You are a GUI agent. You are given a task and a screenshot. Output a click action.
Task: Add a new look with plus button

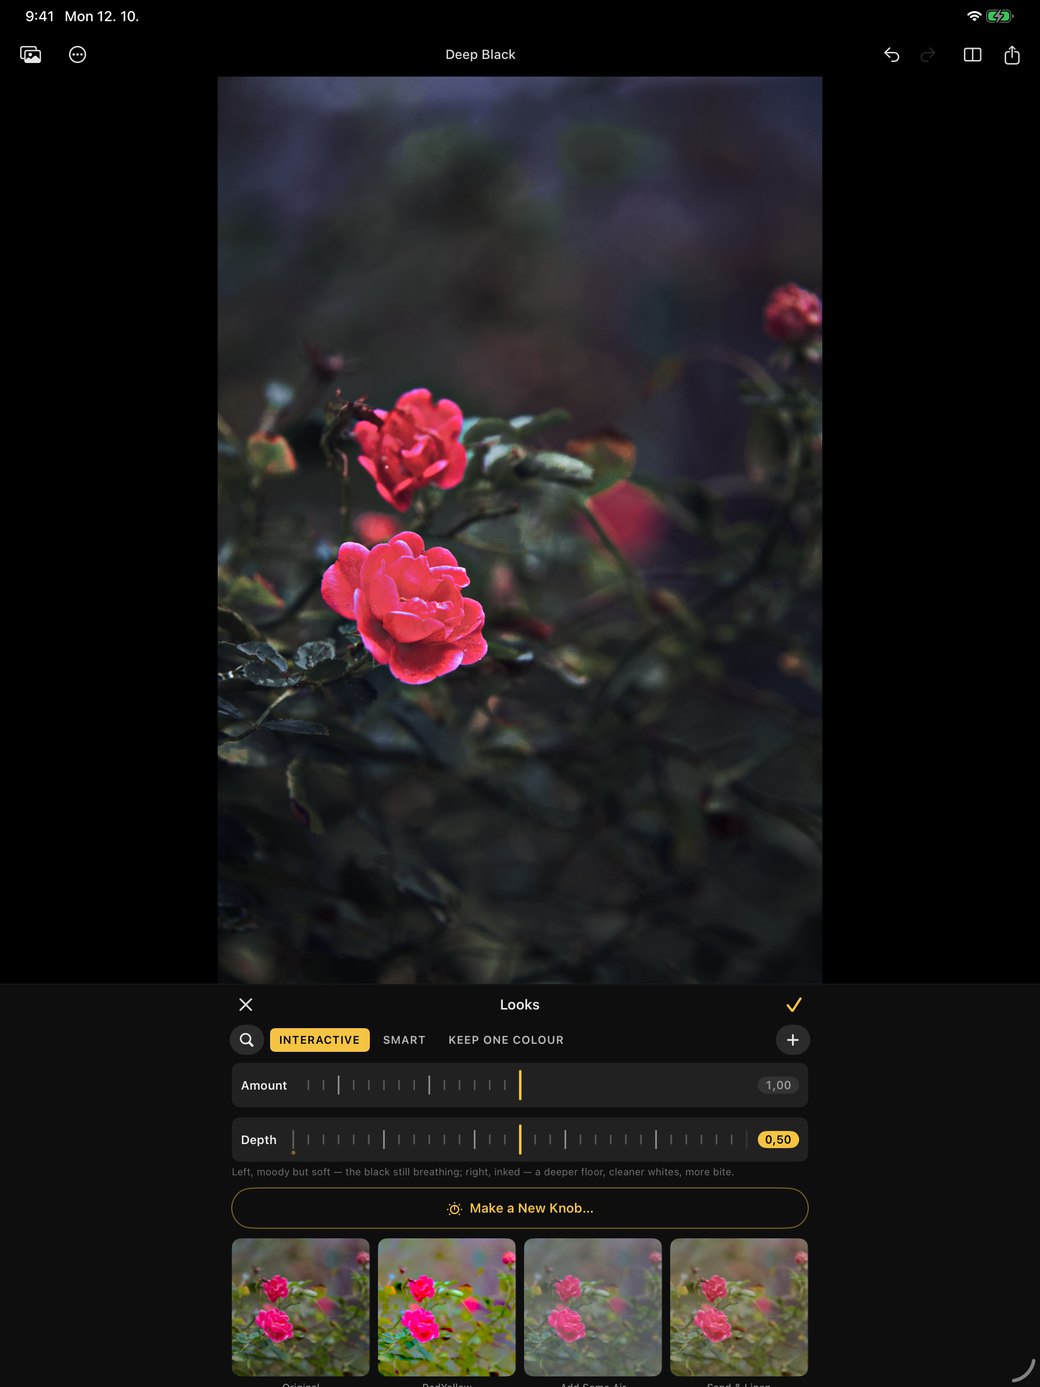tap(793, 1040)
